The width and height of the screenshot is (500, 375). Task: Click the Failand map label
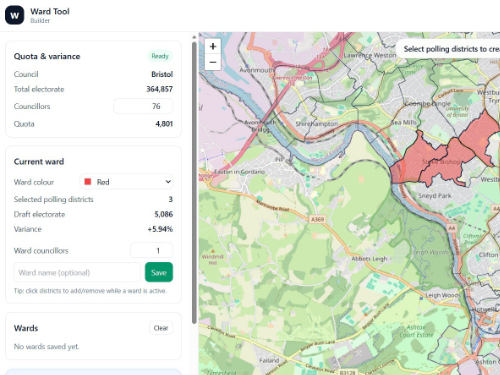click(x=269, y=360)
